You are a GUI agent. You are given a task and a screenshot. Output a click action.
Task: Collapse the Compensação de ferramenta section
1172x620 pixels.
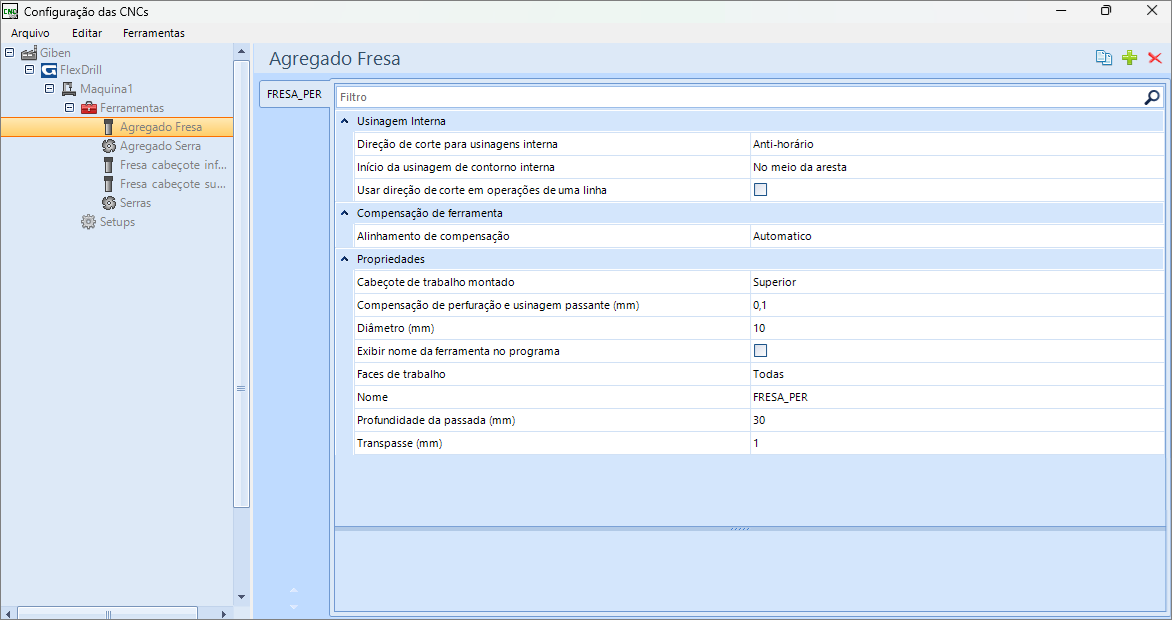tap(345, 213)
